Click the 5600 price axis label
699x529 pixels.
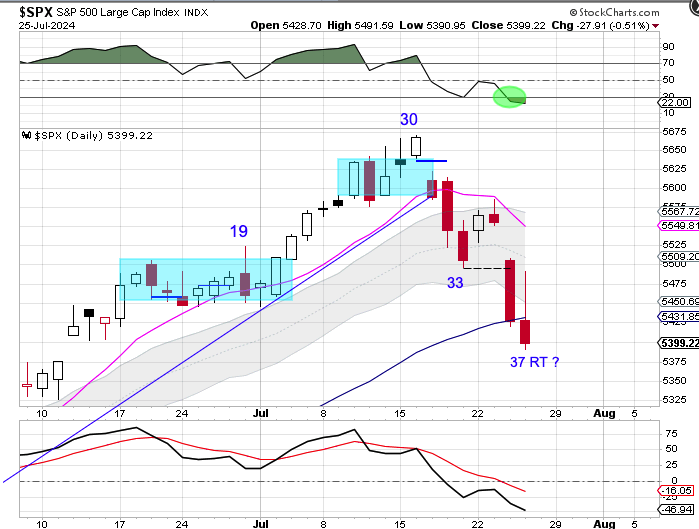pyautogui.click(x=674, y=188)
